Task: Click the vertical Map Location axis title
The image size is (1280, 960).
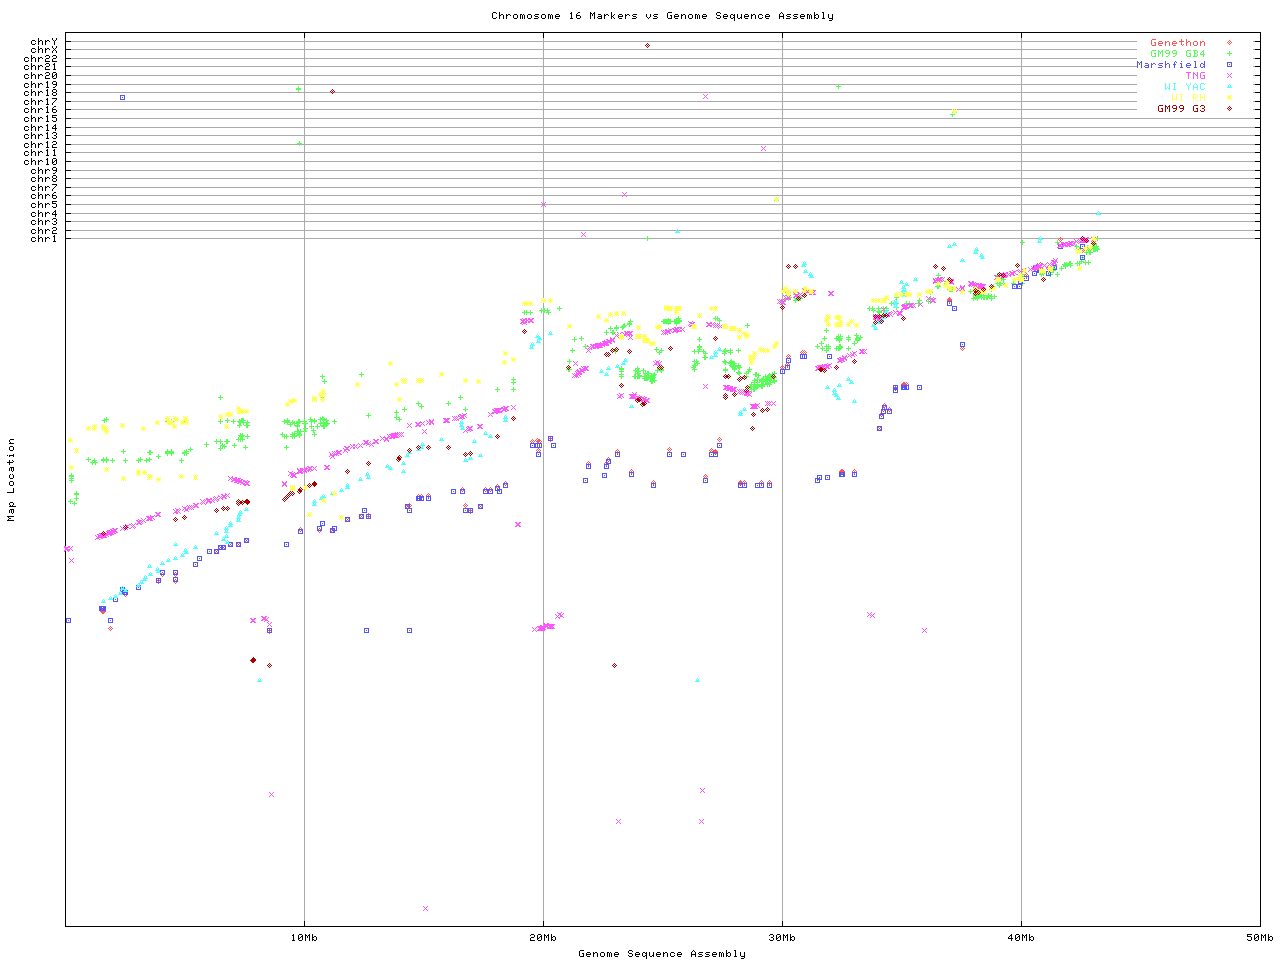Action: (12, 480)
